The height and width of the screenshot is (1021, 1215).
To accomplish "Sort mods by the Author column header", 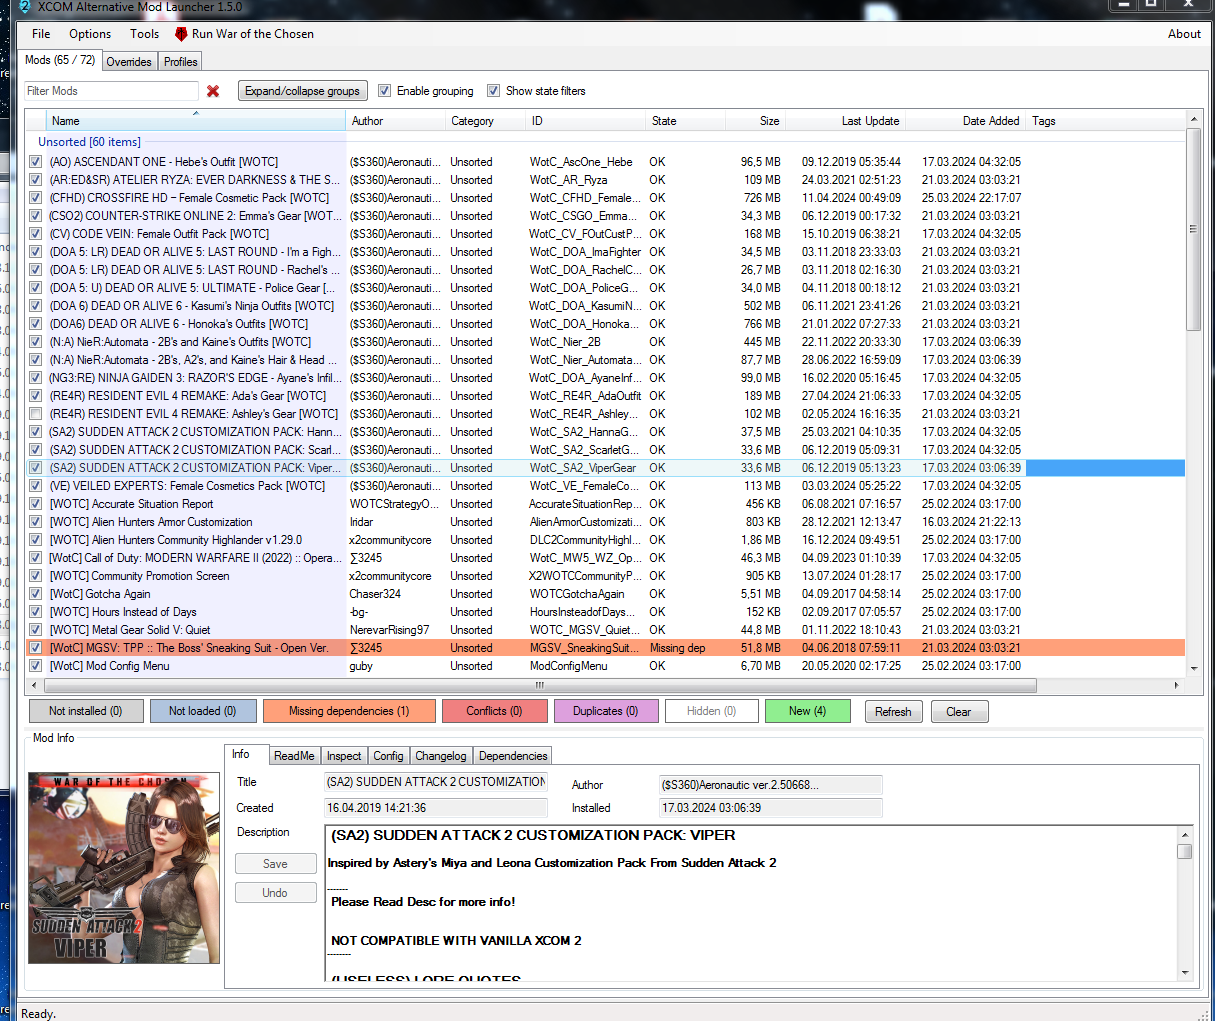I will [x=396, y=121].
